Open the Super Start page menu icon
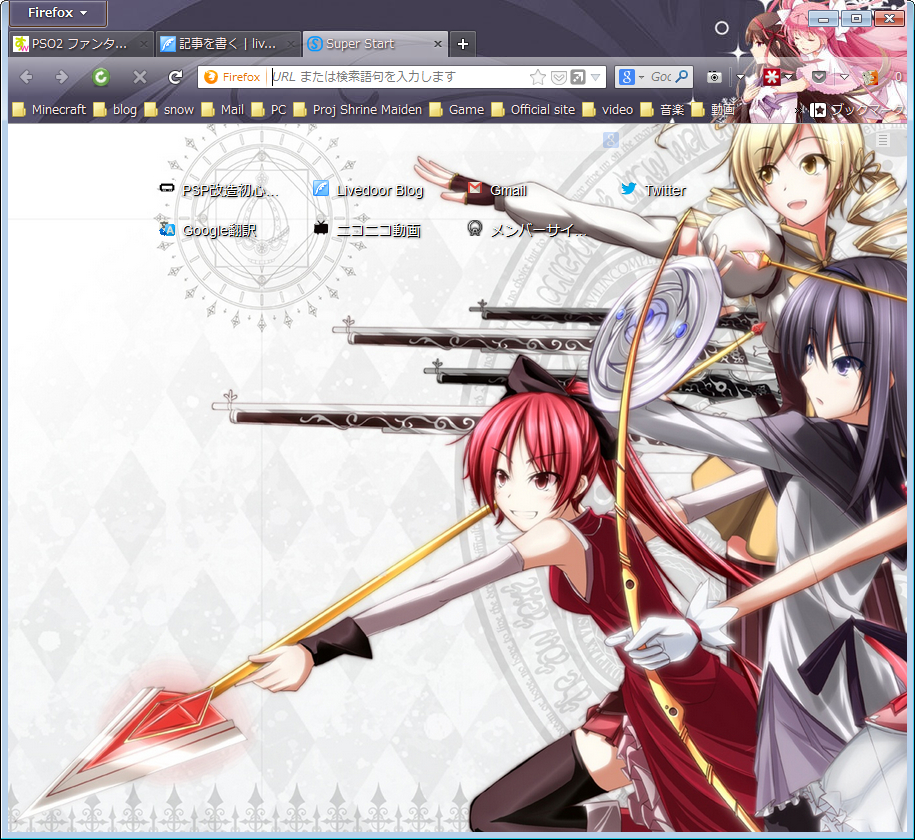Image resolution: width=915 pixels, height=840 pixels. [883, 140]
